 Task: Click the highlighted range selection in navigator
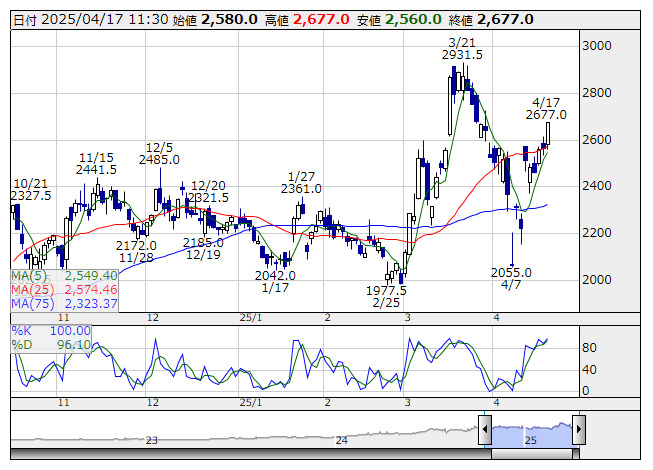532,435
